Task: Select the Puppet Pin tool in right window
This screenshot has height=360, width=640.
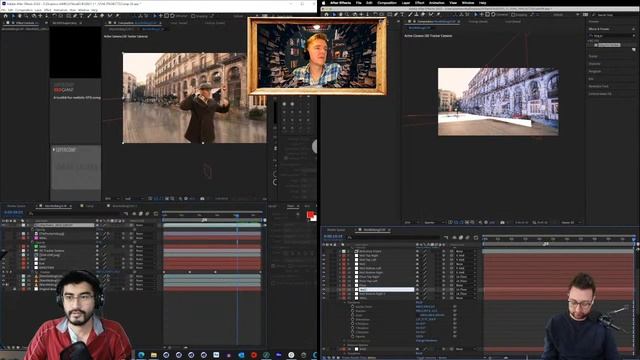Action: coord(438,14)
